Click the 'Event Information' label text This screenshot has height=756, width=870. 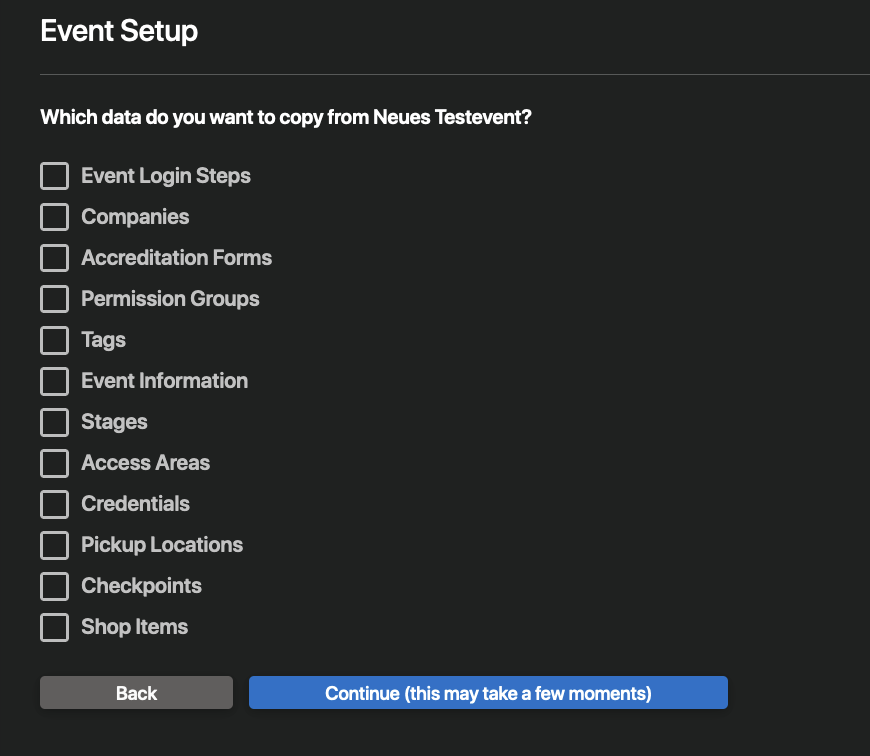[164, 381]
